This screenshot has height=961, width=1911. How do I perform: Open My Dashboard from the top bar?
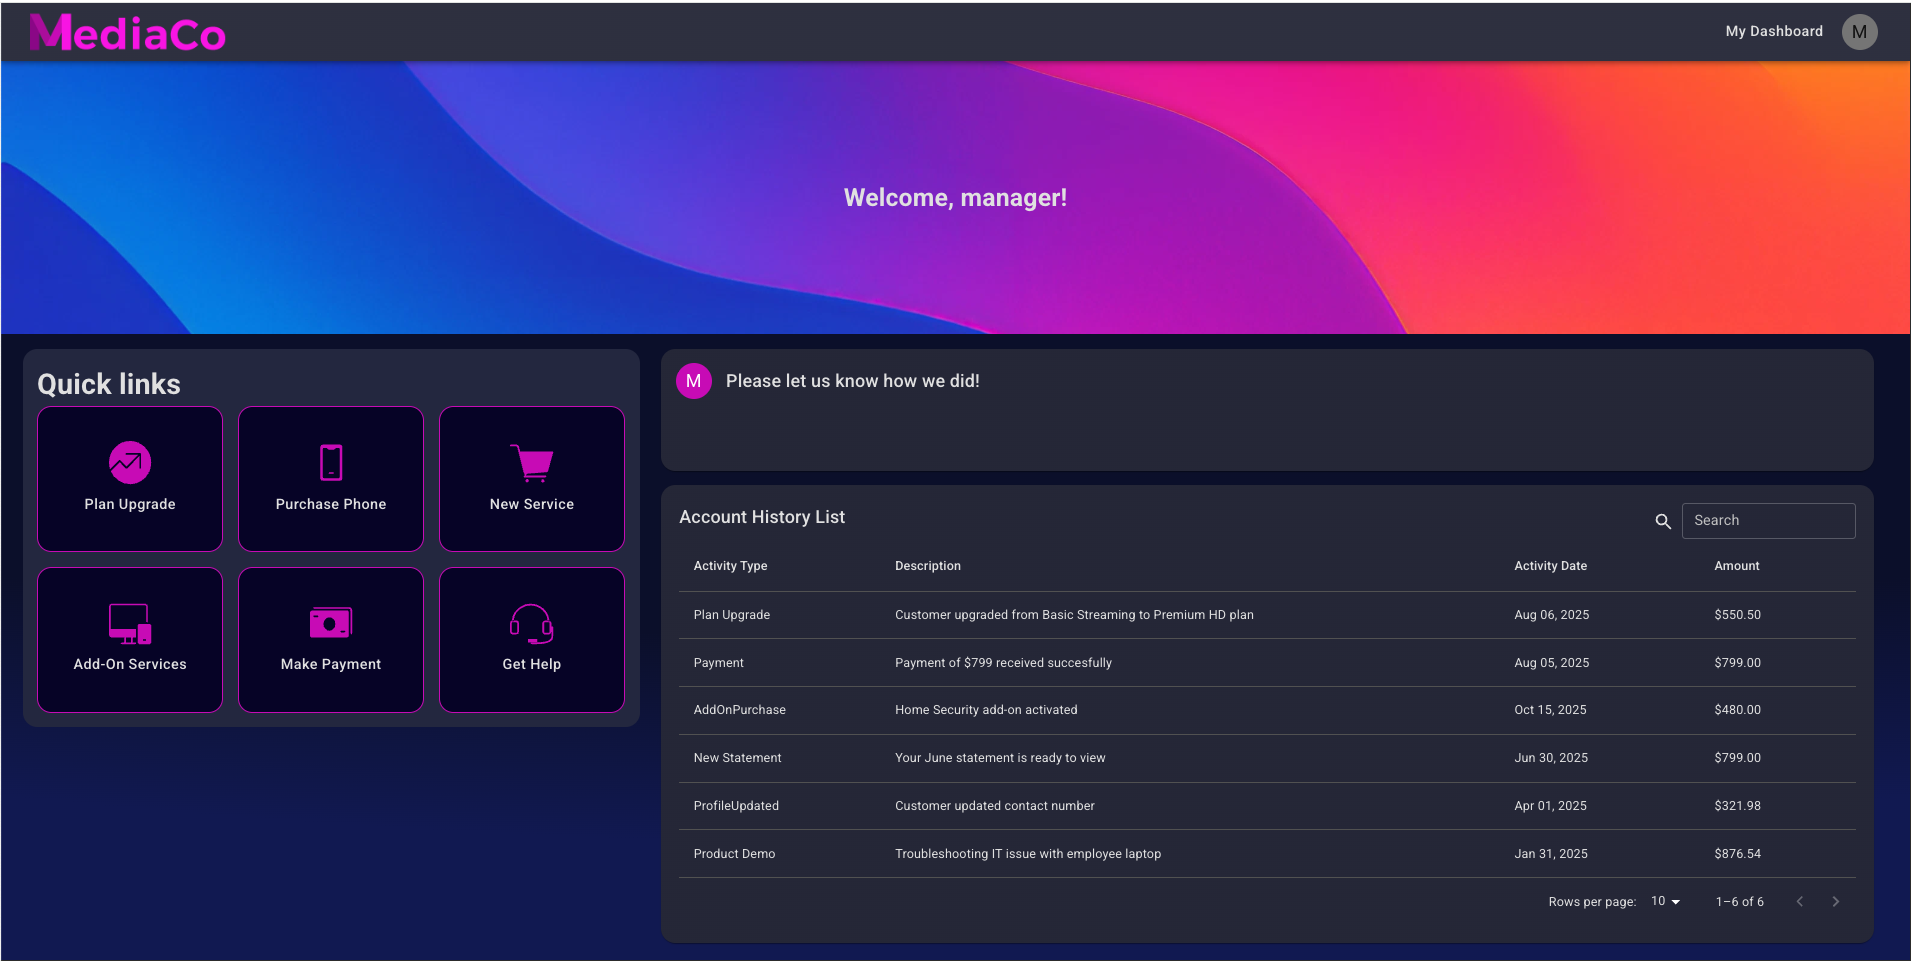point(1773,32)
